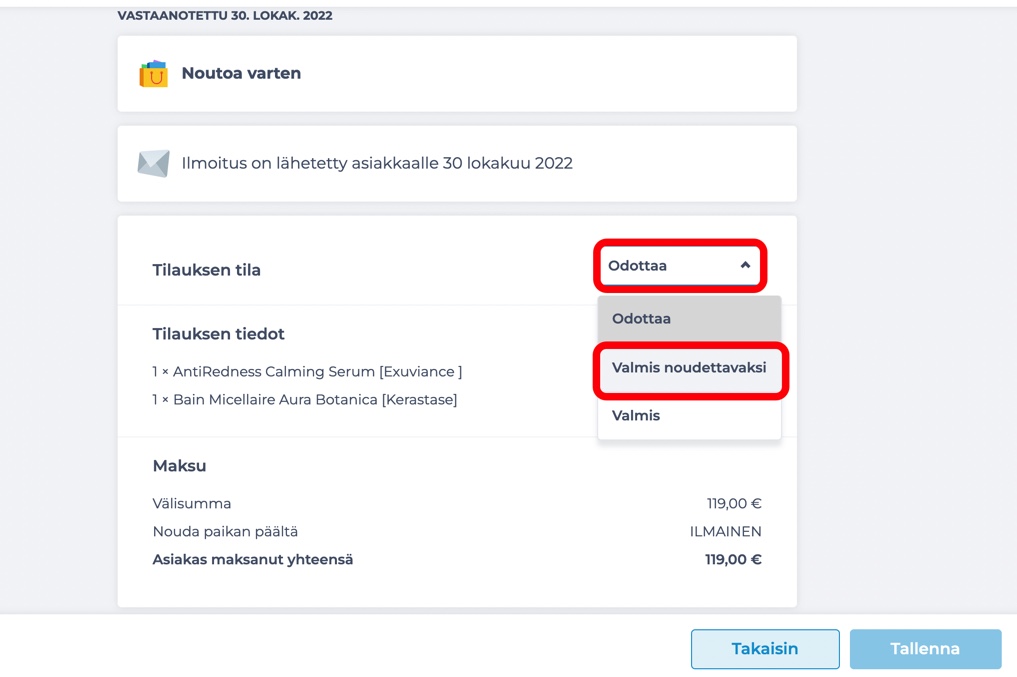1017x677 pixels.
Task: Click the Tilauksen tila label
Action: coord(206,270)
